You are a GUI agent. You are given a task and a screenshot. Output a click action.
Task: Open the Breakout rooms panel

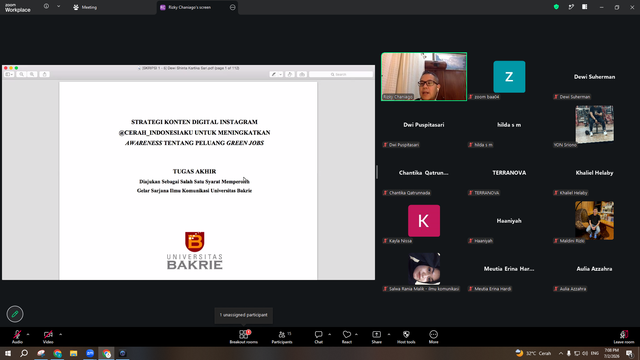[243, 337]
